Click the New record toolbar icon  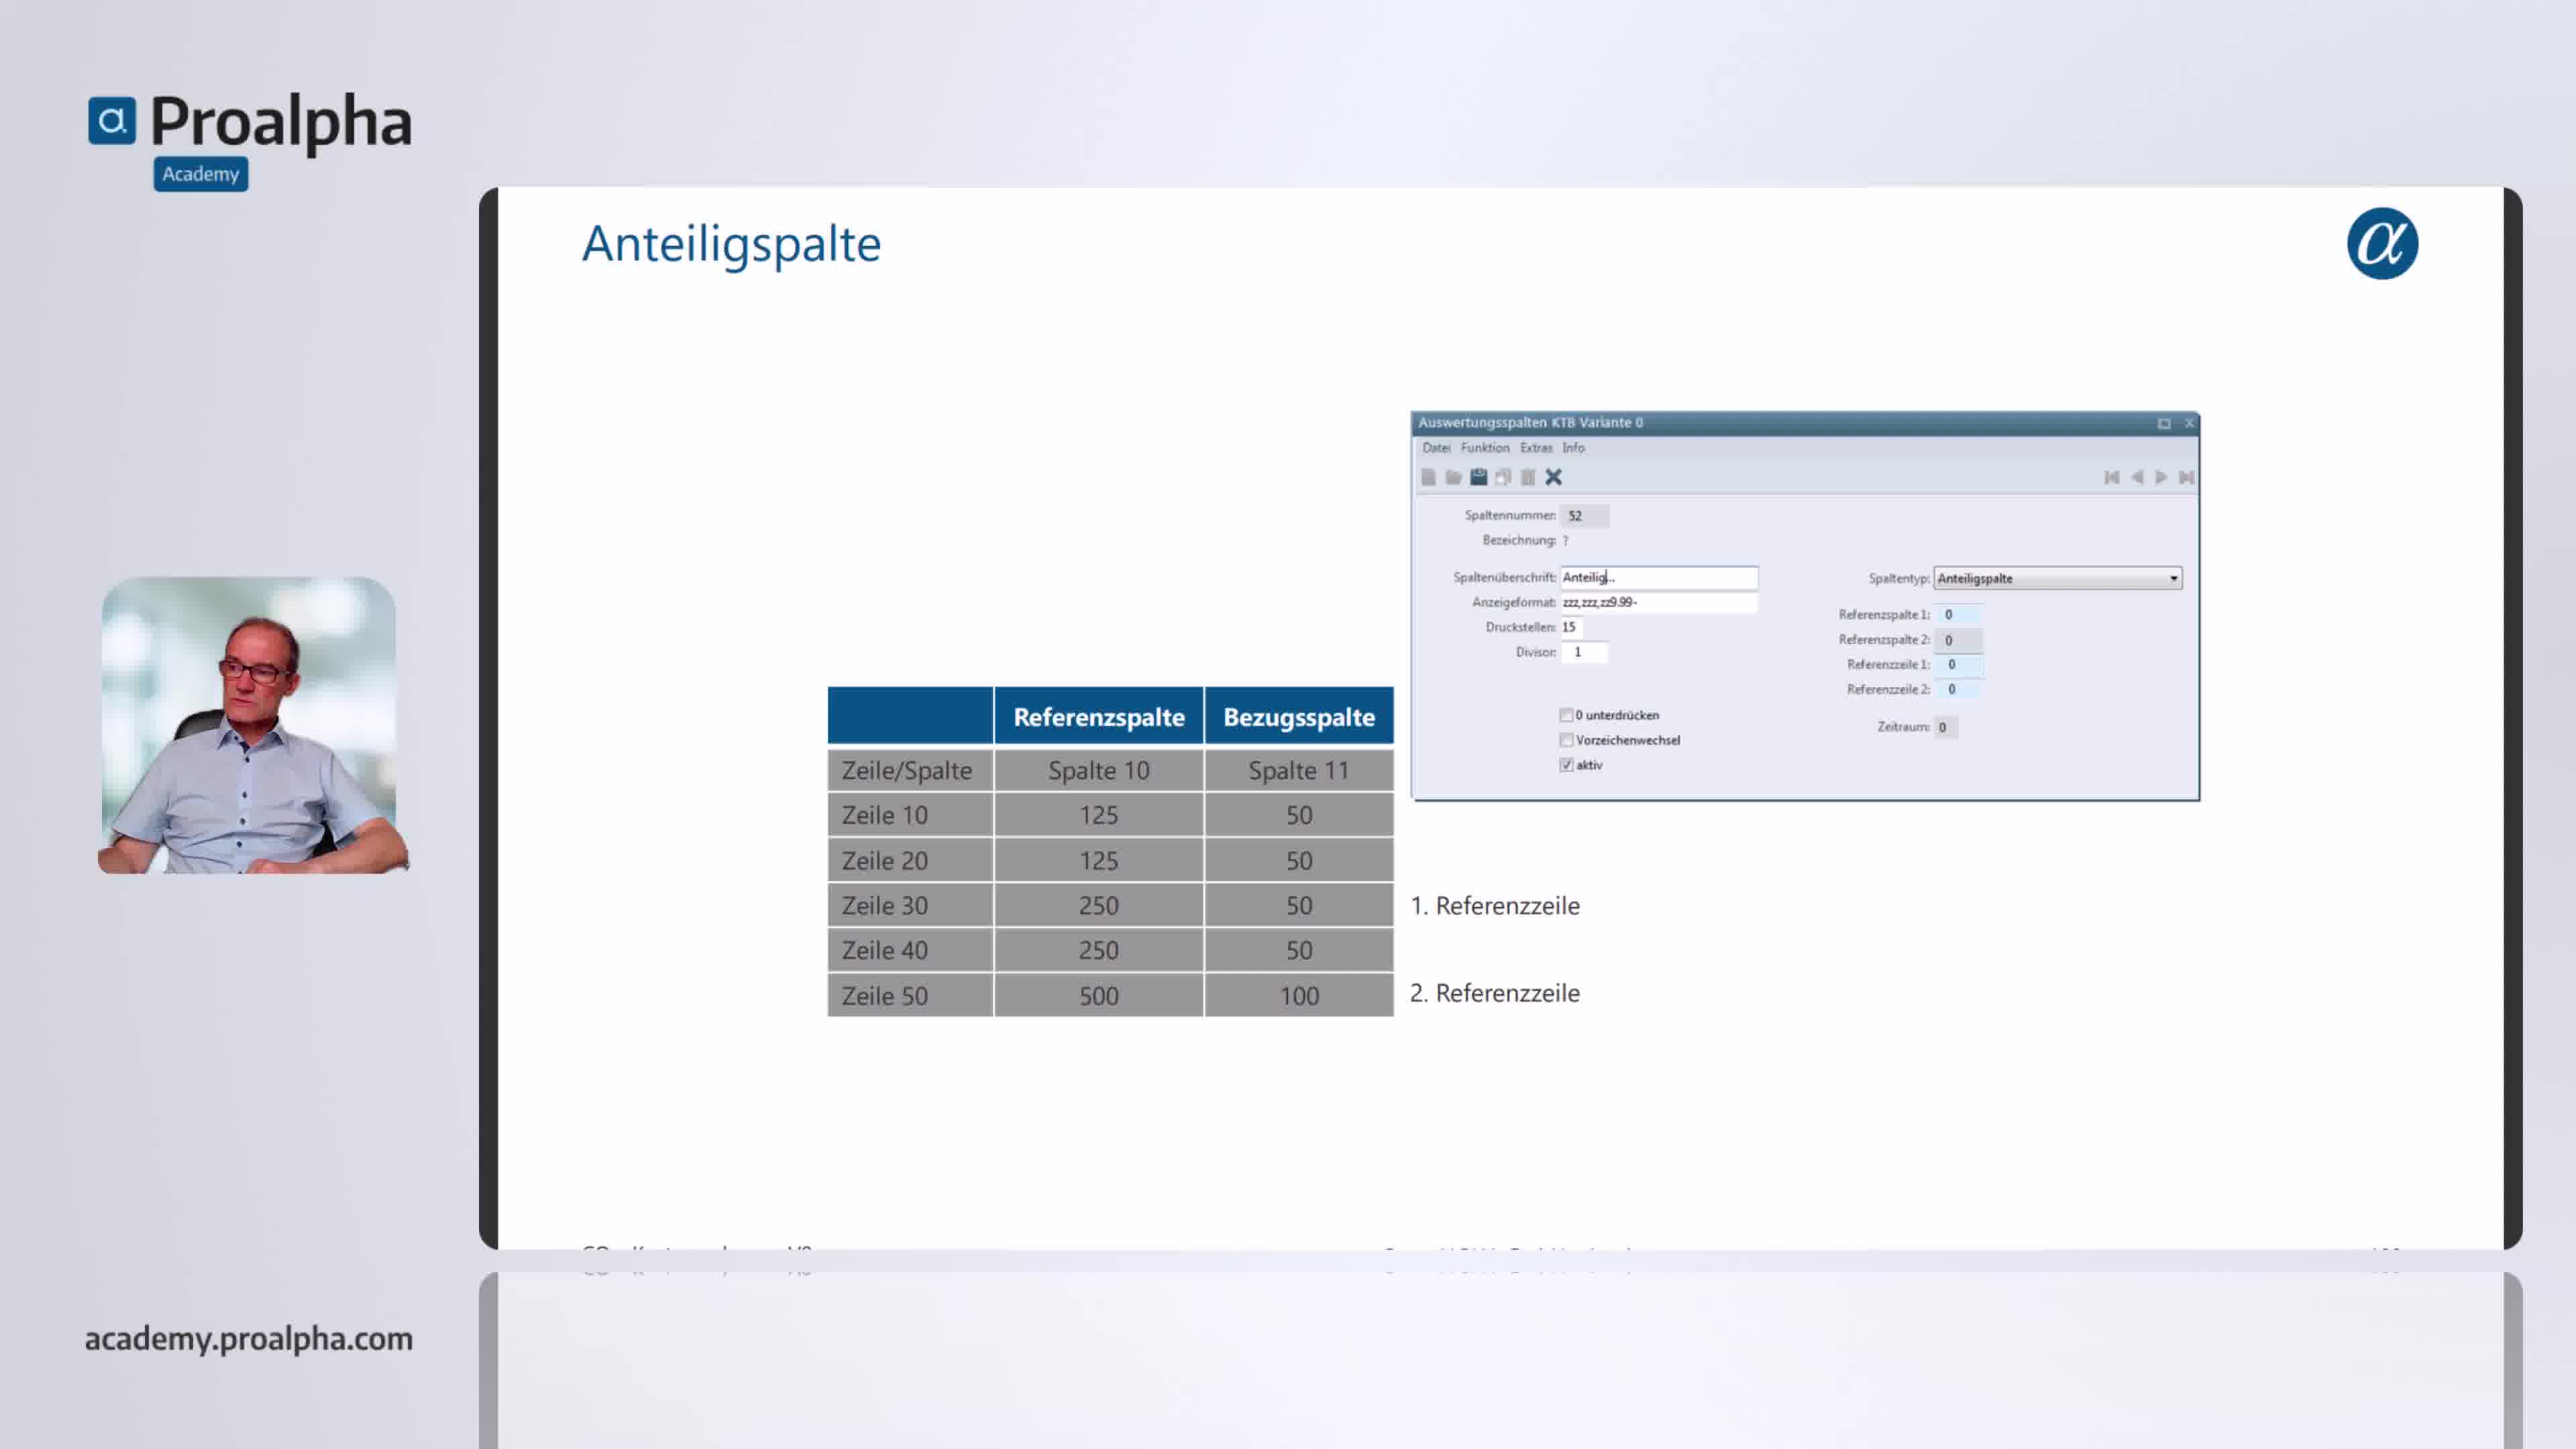(1429, 477)
